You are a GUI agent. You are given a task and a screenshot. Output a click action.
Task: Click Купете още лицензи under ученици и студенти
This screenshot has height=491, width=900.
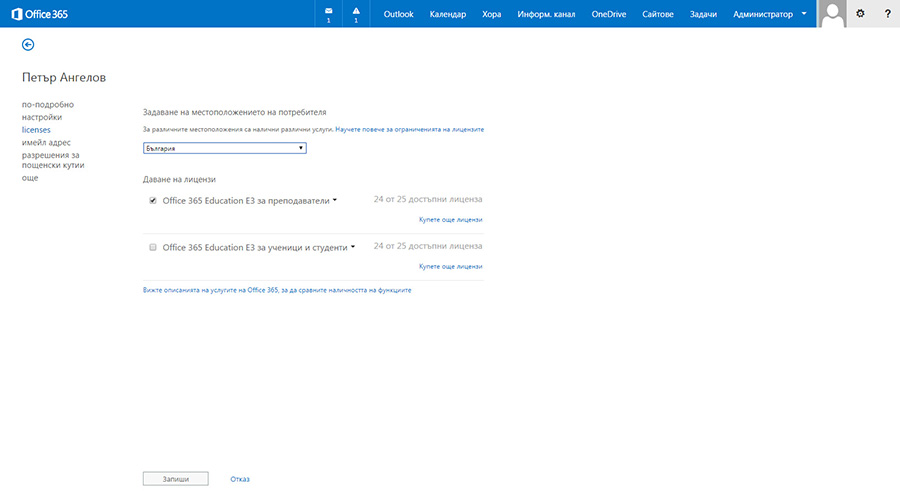(451, 266)
